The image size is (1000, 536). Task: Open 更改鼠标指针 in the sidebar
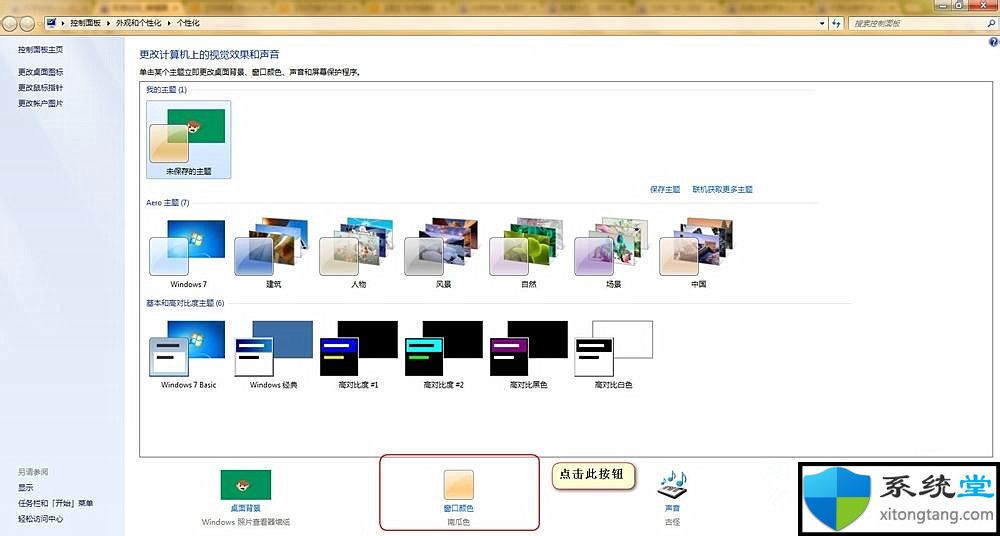(40, 87)
